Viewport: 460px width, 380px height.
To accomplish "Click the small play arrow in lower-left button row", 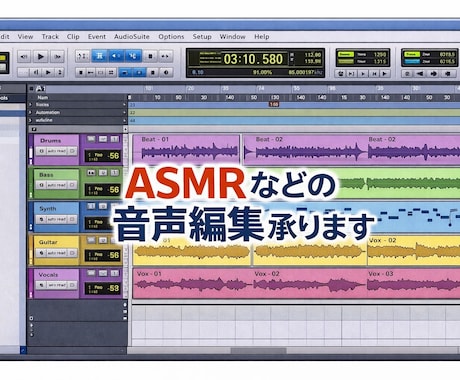I will 48,72.
